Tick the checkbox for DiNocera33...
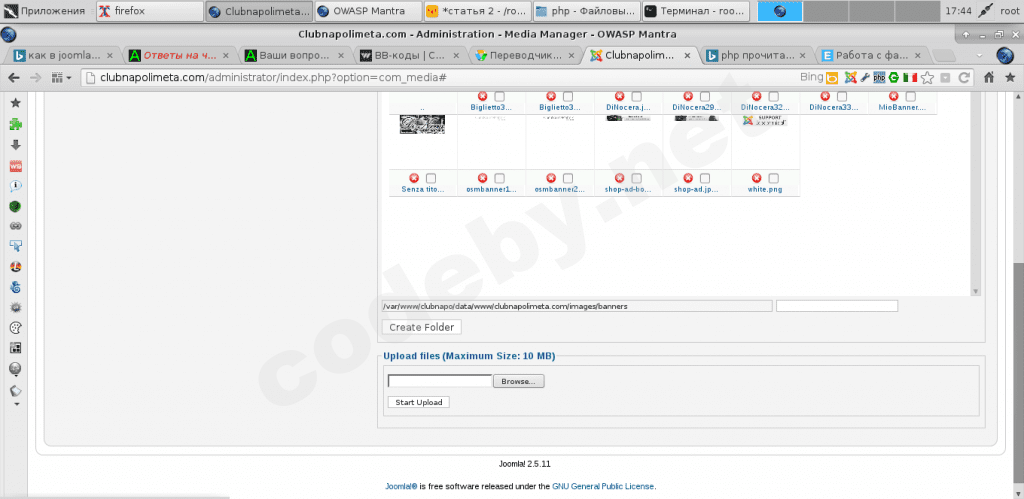Image resolution: width=1024 pixels, height=499 pixels. tap(842, 97)
